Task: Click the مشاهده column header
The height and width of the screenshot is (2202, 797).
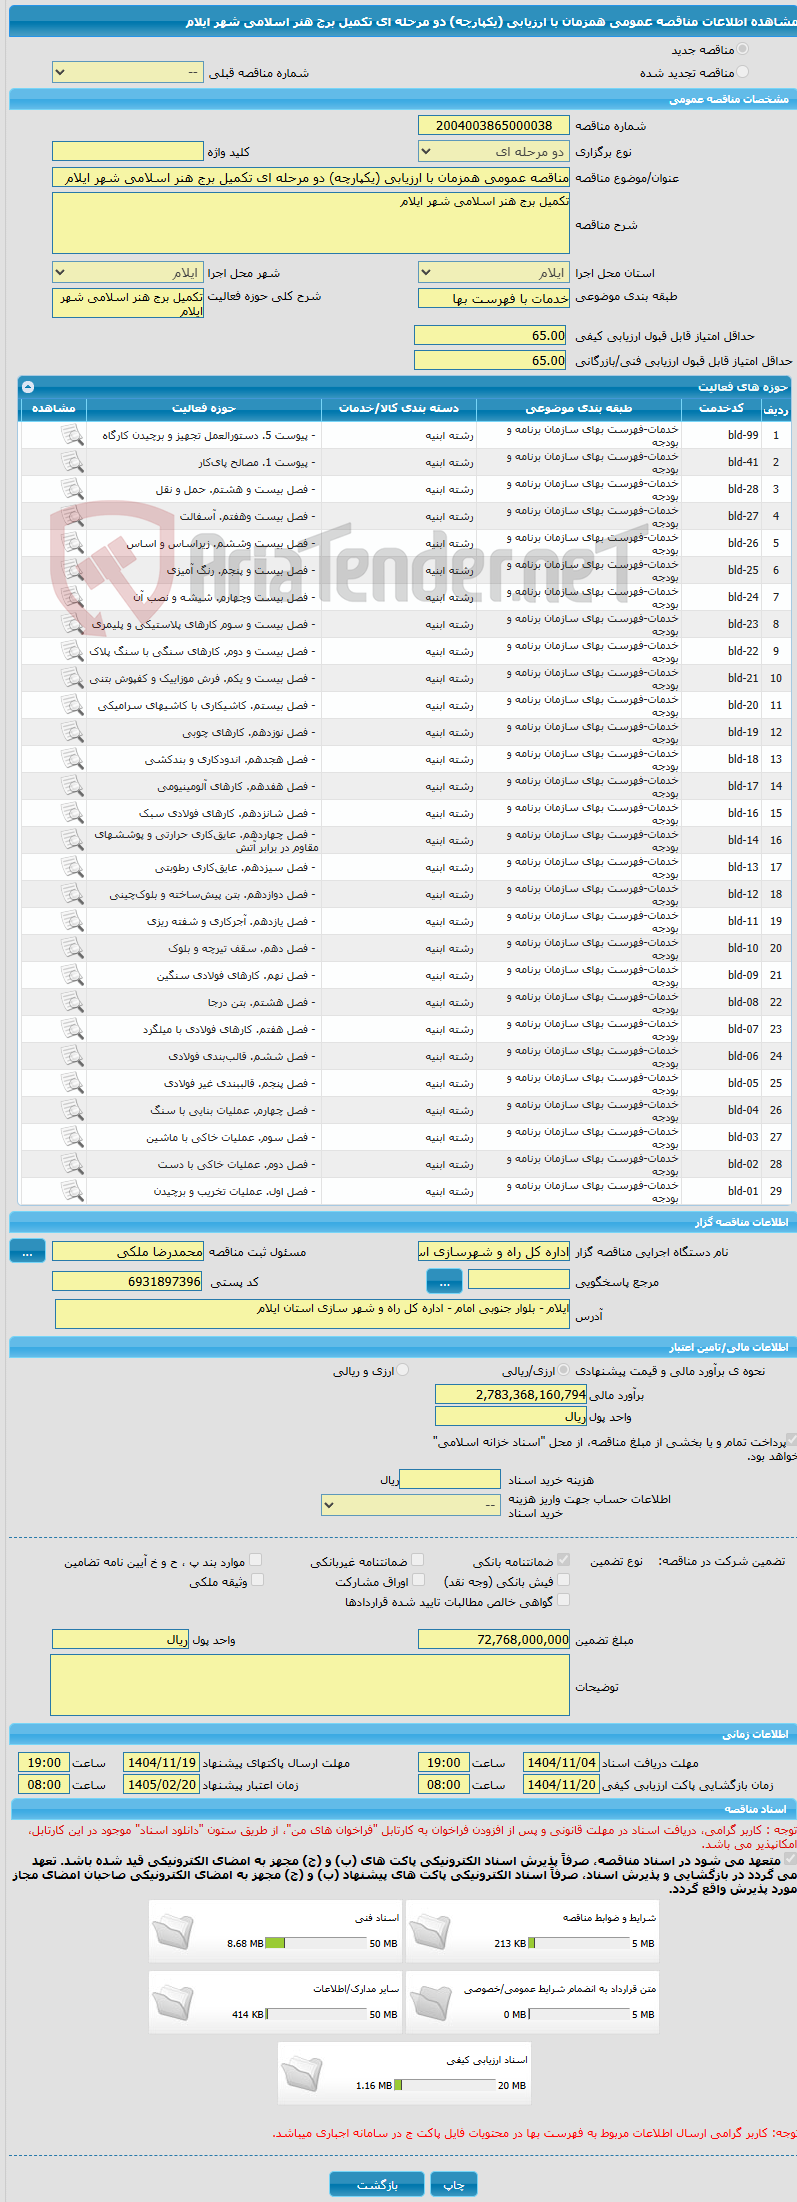Action: (x=54, y=407)
